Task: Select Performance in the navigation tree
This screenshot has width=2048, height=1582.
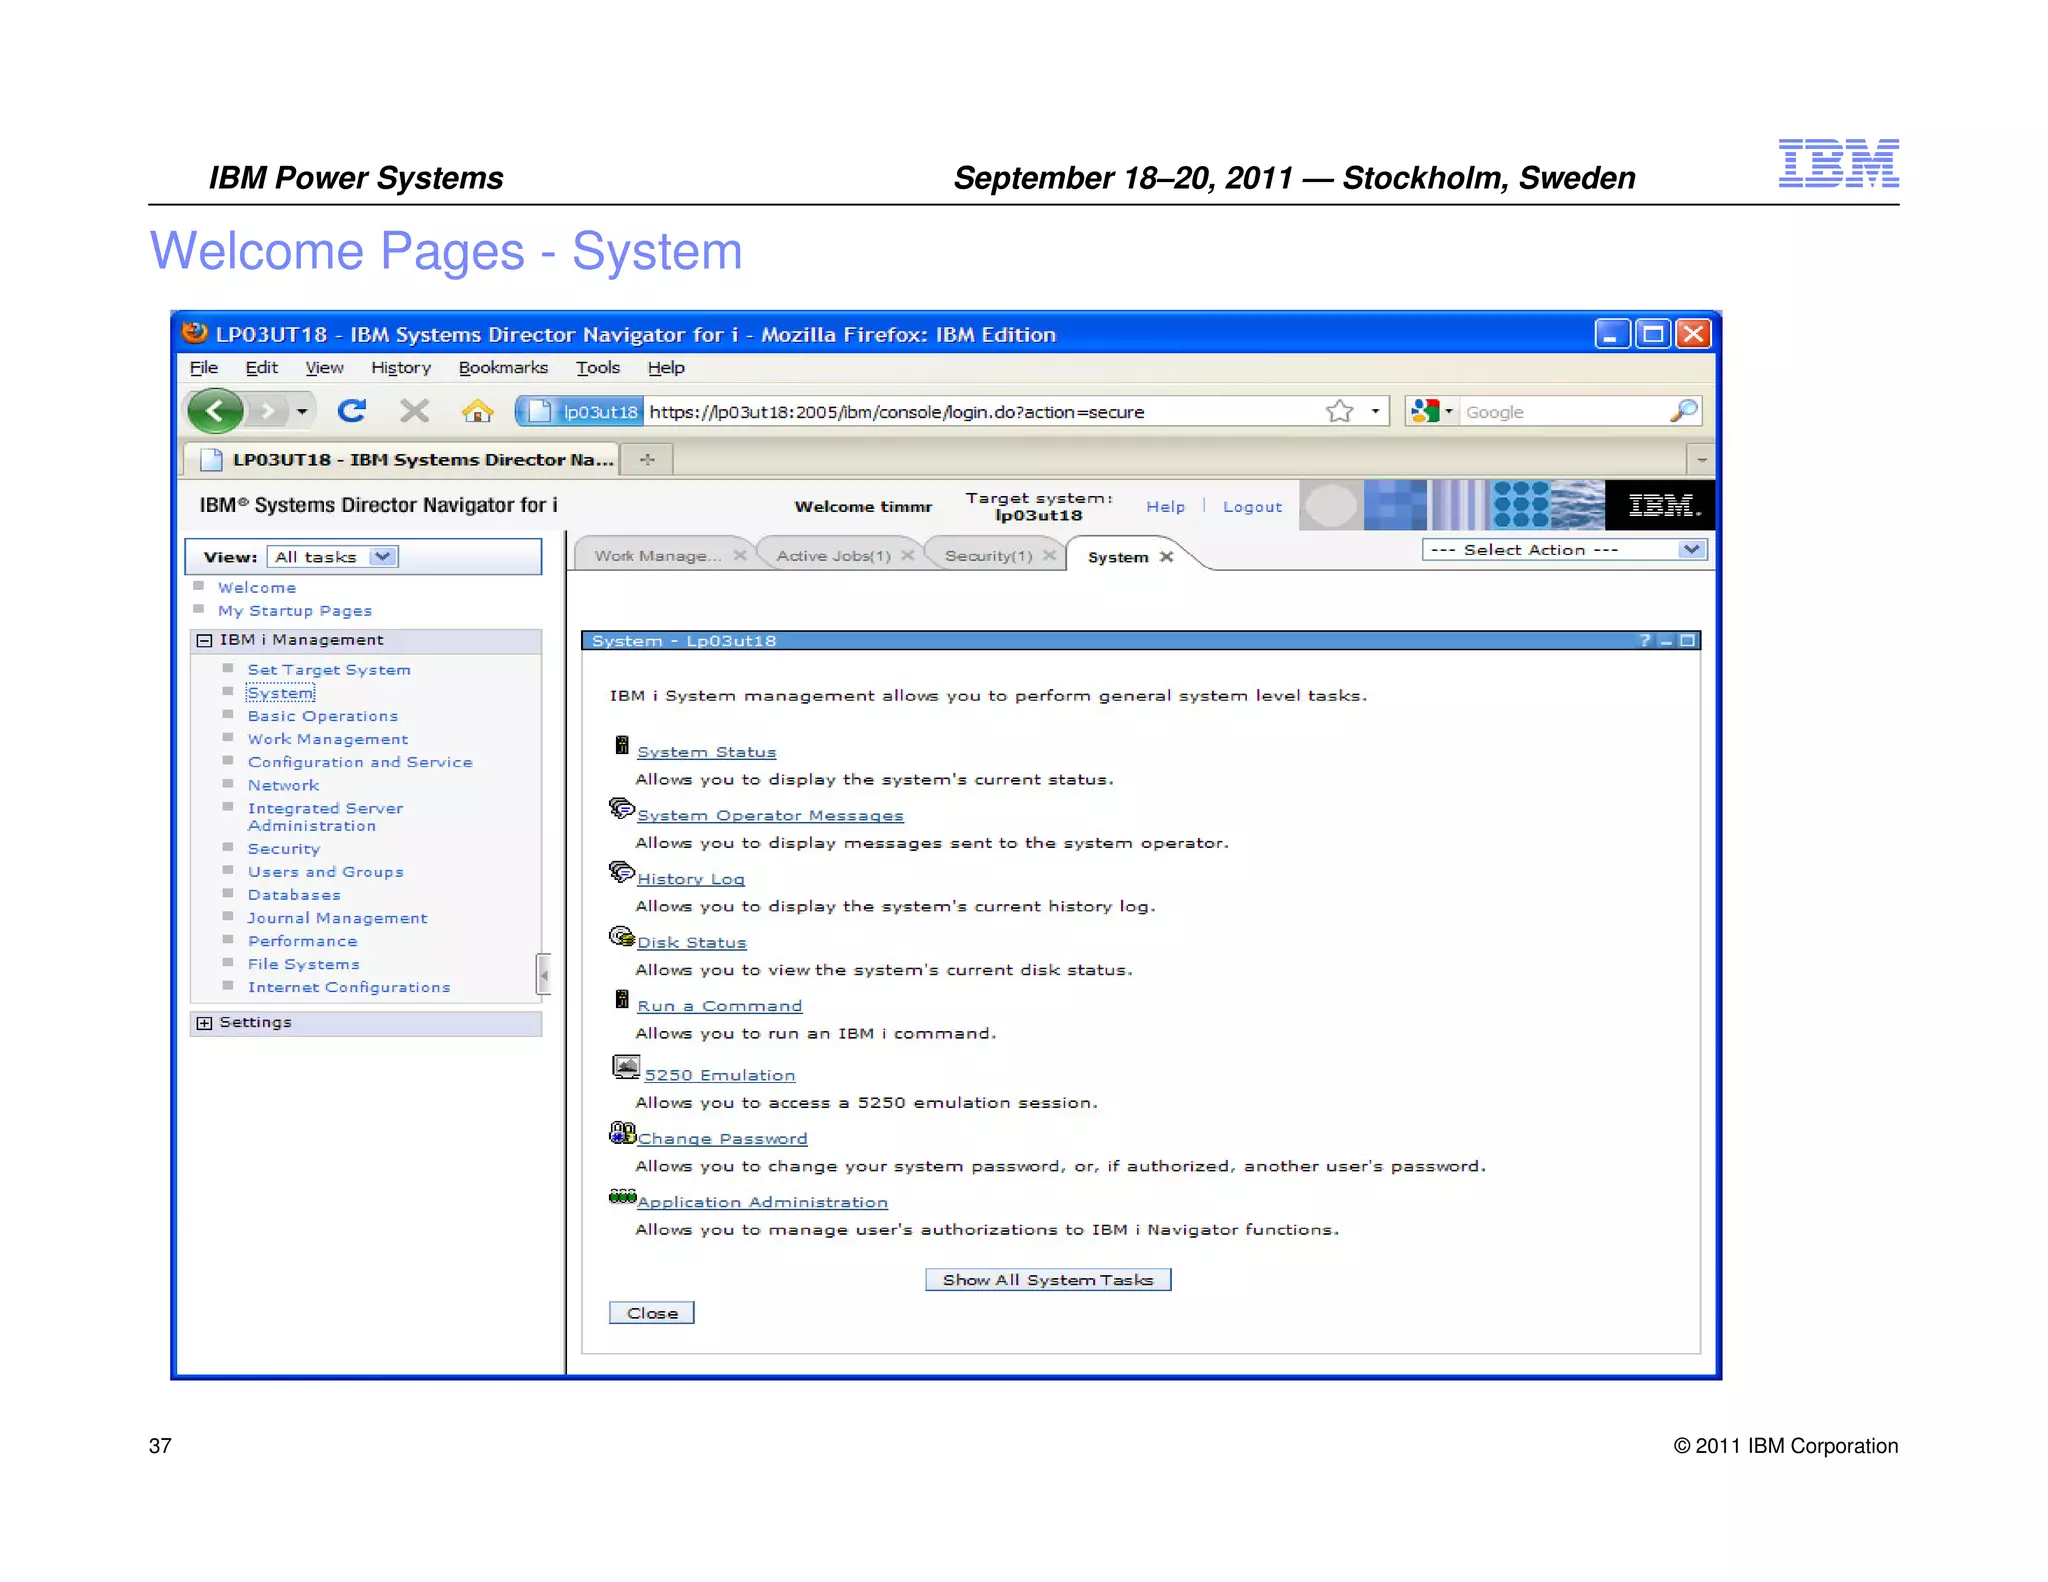Action: coord(302,941)
